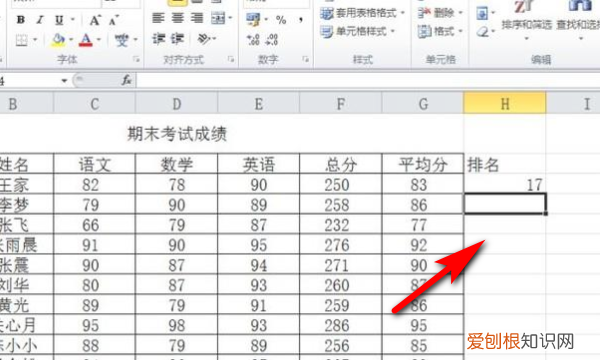Screen dimensions: 600x360
Task: Open 对齐方式 alignment dialog launcher
Action: coord(231,59)
